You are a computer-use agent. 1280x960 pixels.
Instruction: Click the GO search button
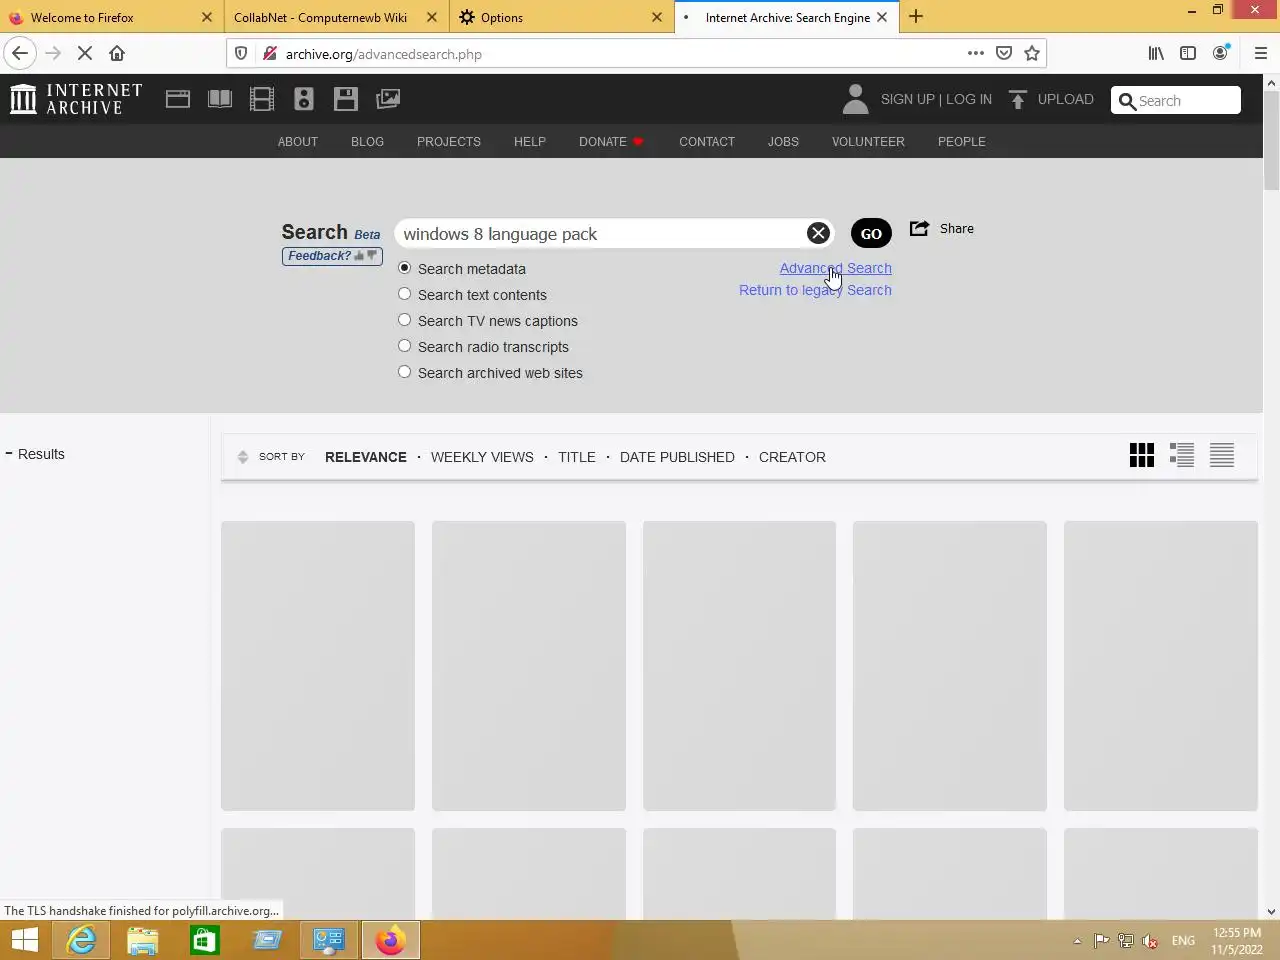click(x=871, y=233)
